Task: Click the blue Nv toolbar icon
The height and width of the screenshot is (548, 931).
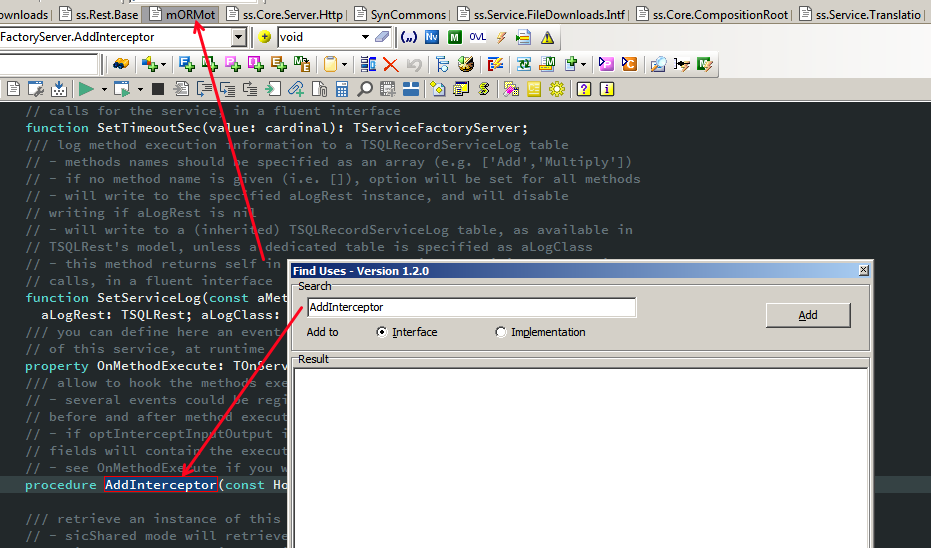Action: click(432, 37)
